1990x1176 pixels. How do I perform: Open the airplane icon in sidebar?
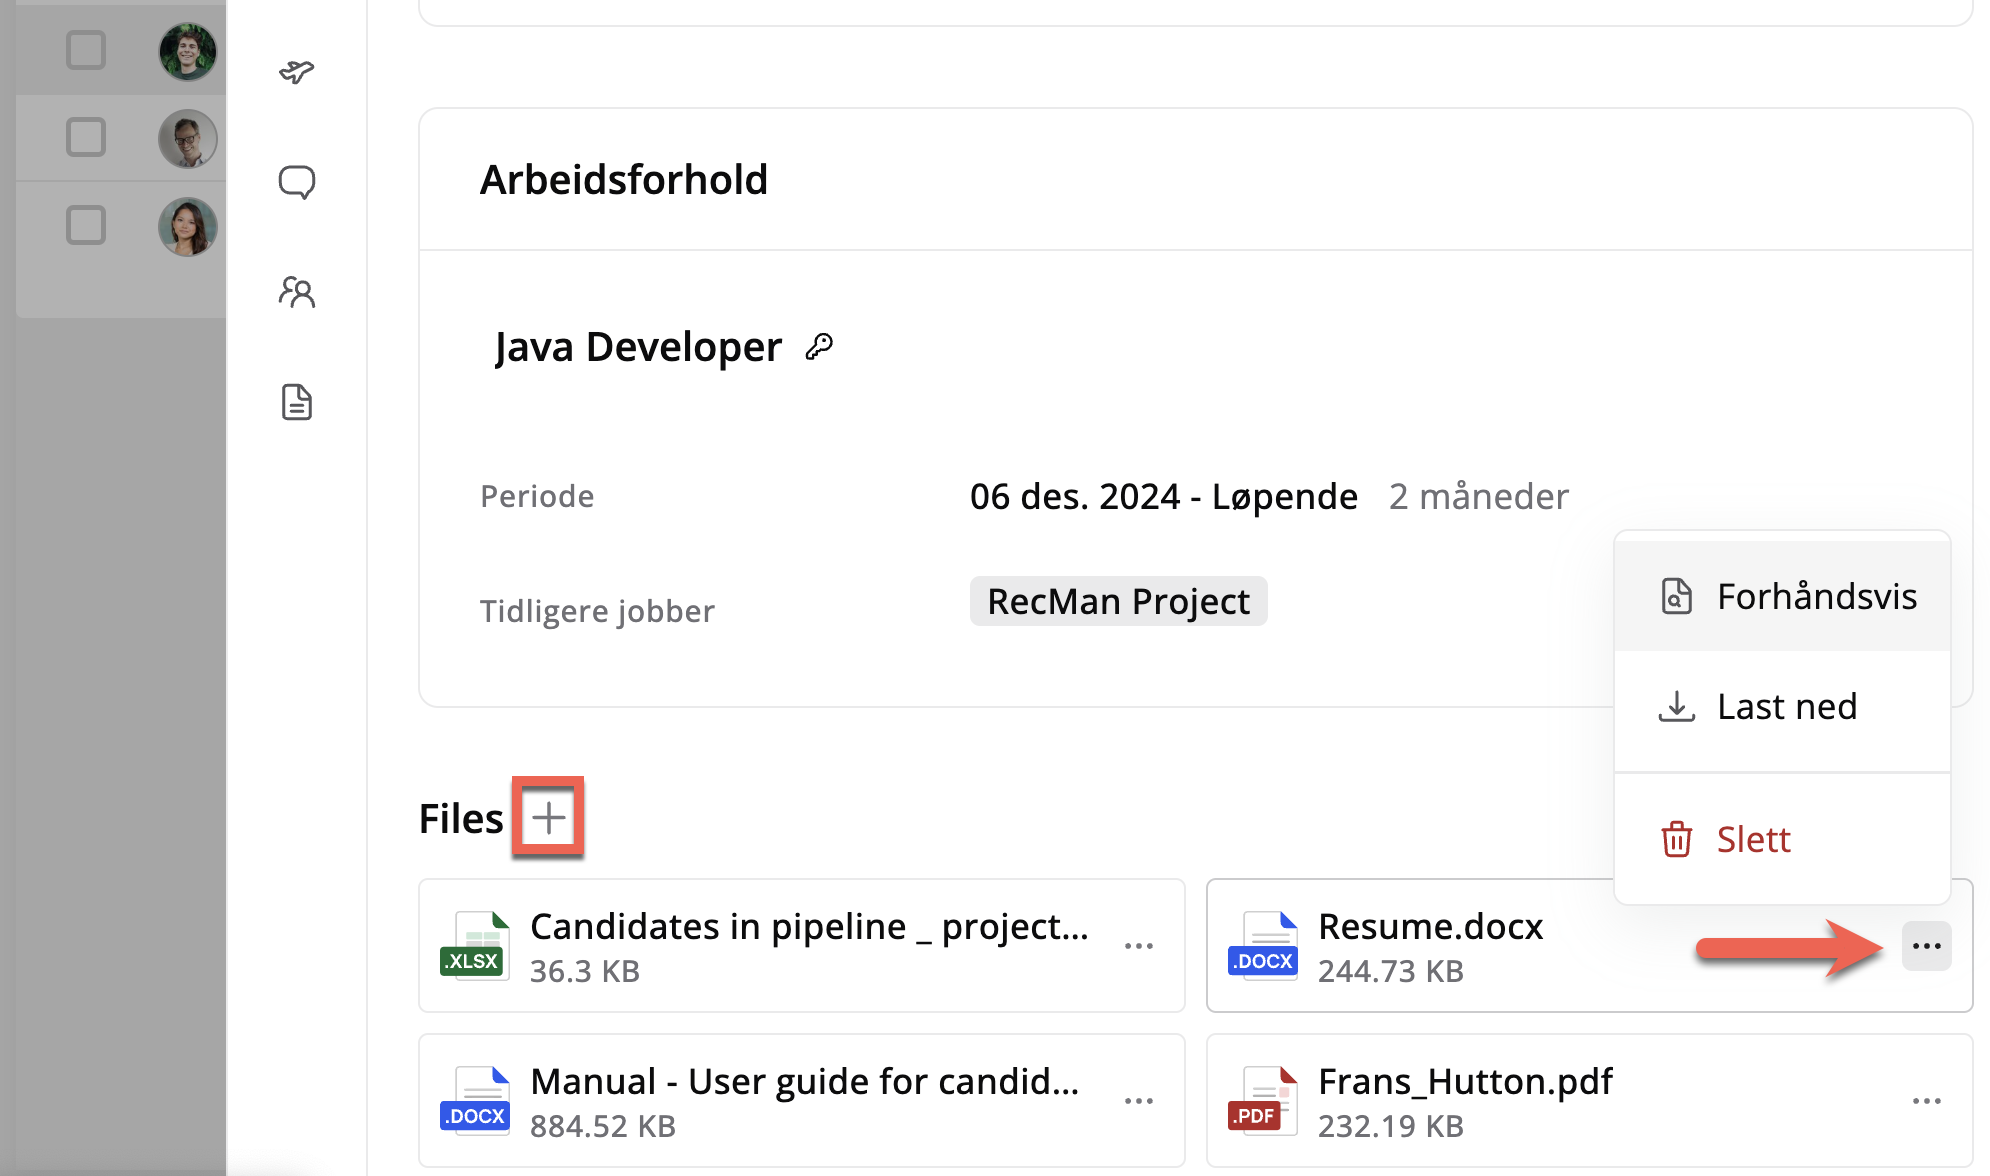(x=296, y=72)
